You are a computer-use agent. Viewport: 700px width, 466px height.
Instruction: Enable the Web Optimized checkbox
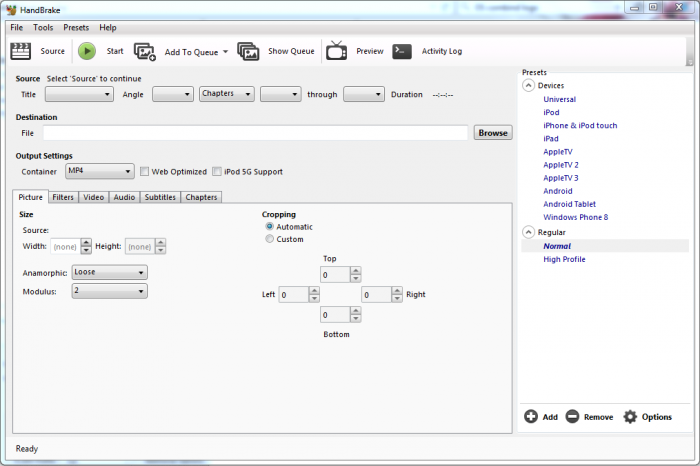[144, 171]
